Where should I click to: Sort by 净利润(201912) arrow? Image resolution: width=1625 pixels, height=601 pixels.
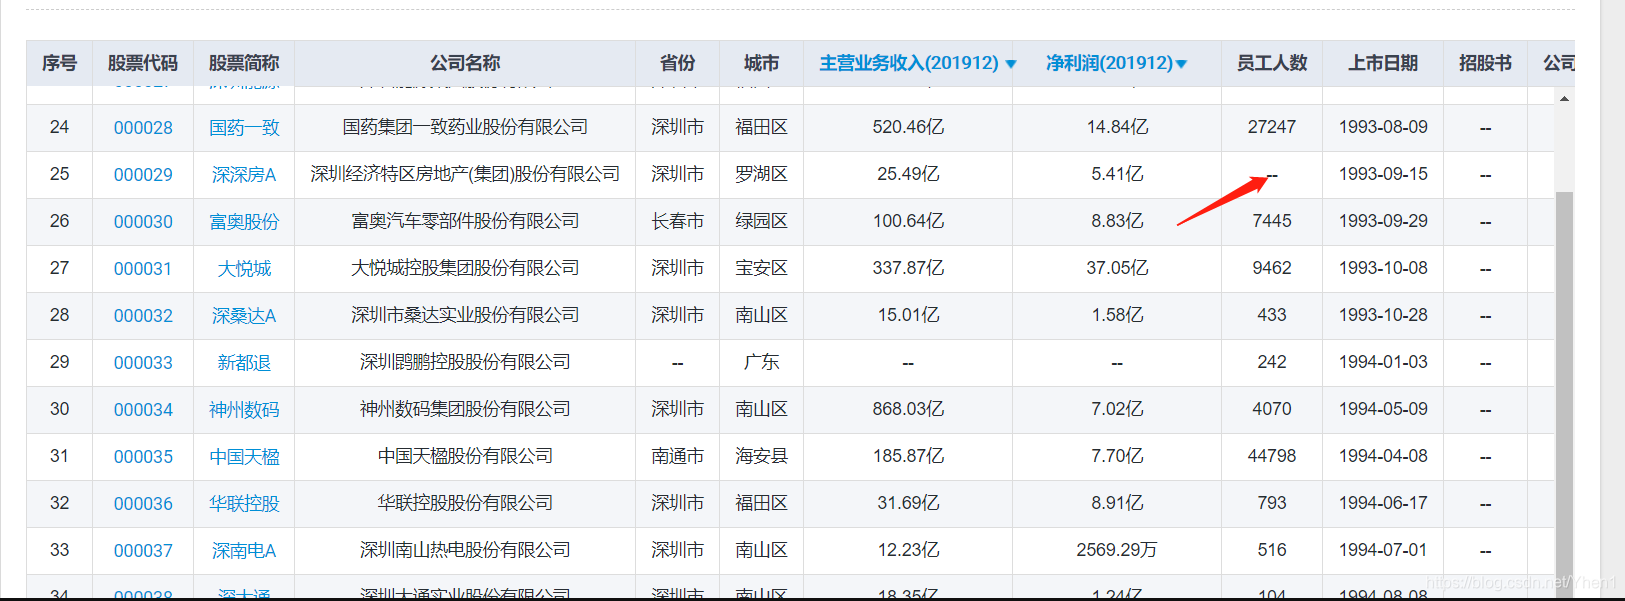(x=1181, y=64)
